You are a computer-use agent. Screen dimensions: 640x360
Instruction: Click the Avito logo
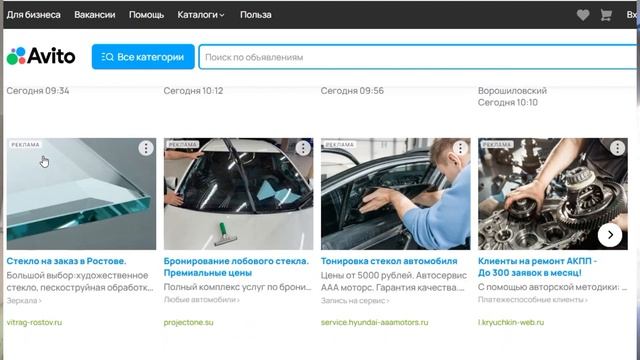[x=41, y=56]
